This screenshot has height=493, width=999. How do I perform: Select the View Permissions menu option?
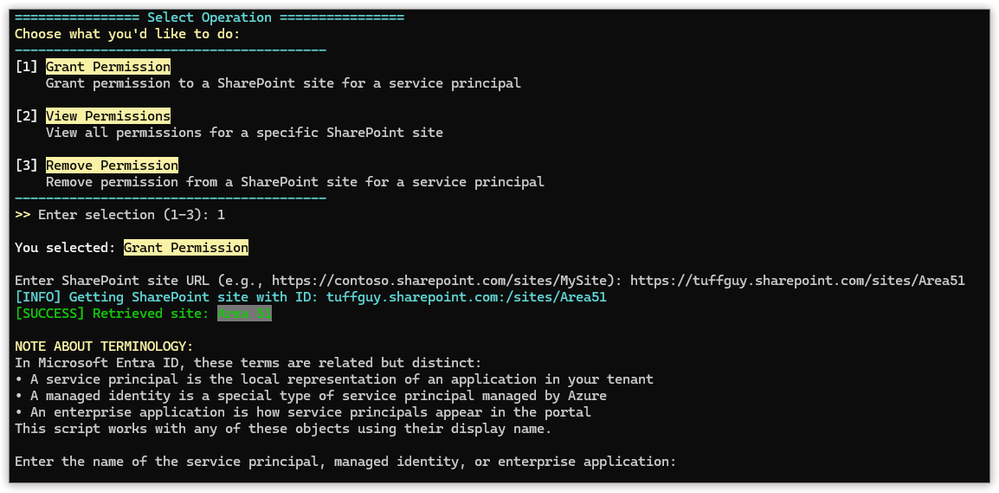pyautogui.click(x=108, y=116)
